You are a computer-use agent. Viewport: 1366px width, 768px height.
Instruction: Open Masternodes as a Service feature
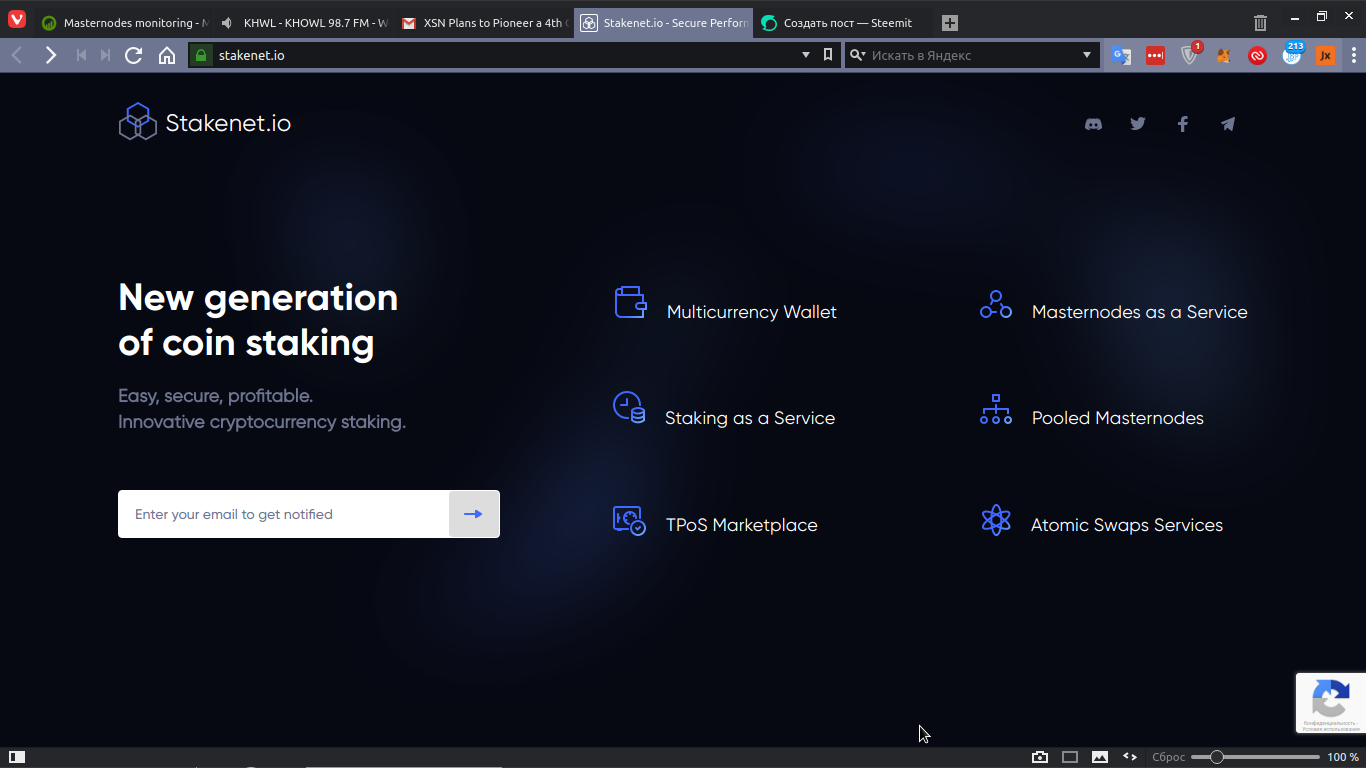tap(1113, 306)
